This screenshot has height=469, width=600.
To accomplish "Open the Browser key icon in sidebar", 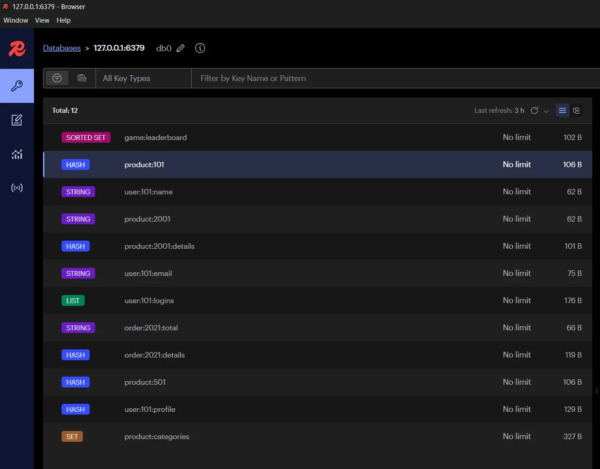I will coord(16,86).
